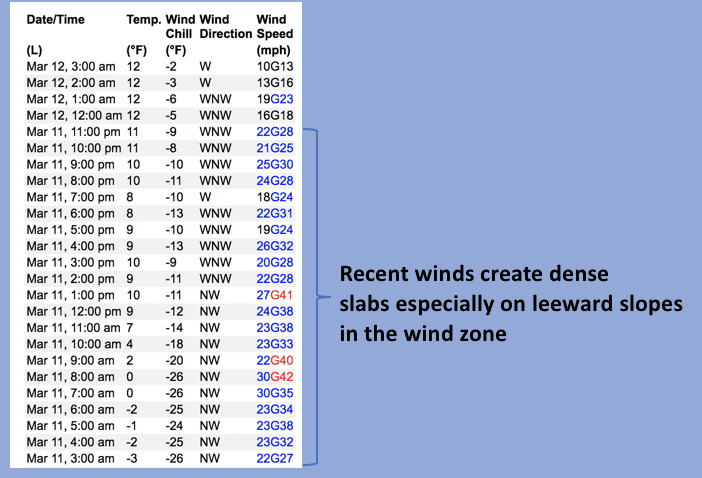Click the bracket marking the wind period
This screenshot has height=478, width=702.
point(316,296)
